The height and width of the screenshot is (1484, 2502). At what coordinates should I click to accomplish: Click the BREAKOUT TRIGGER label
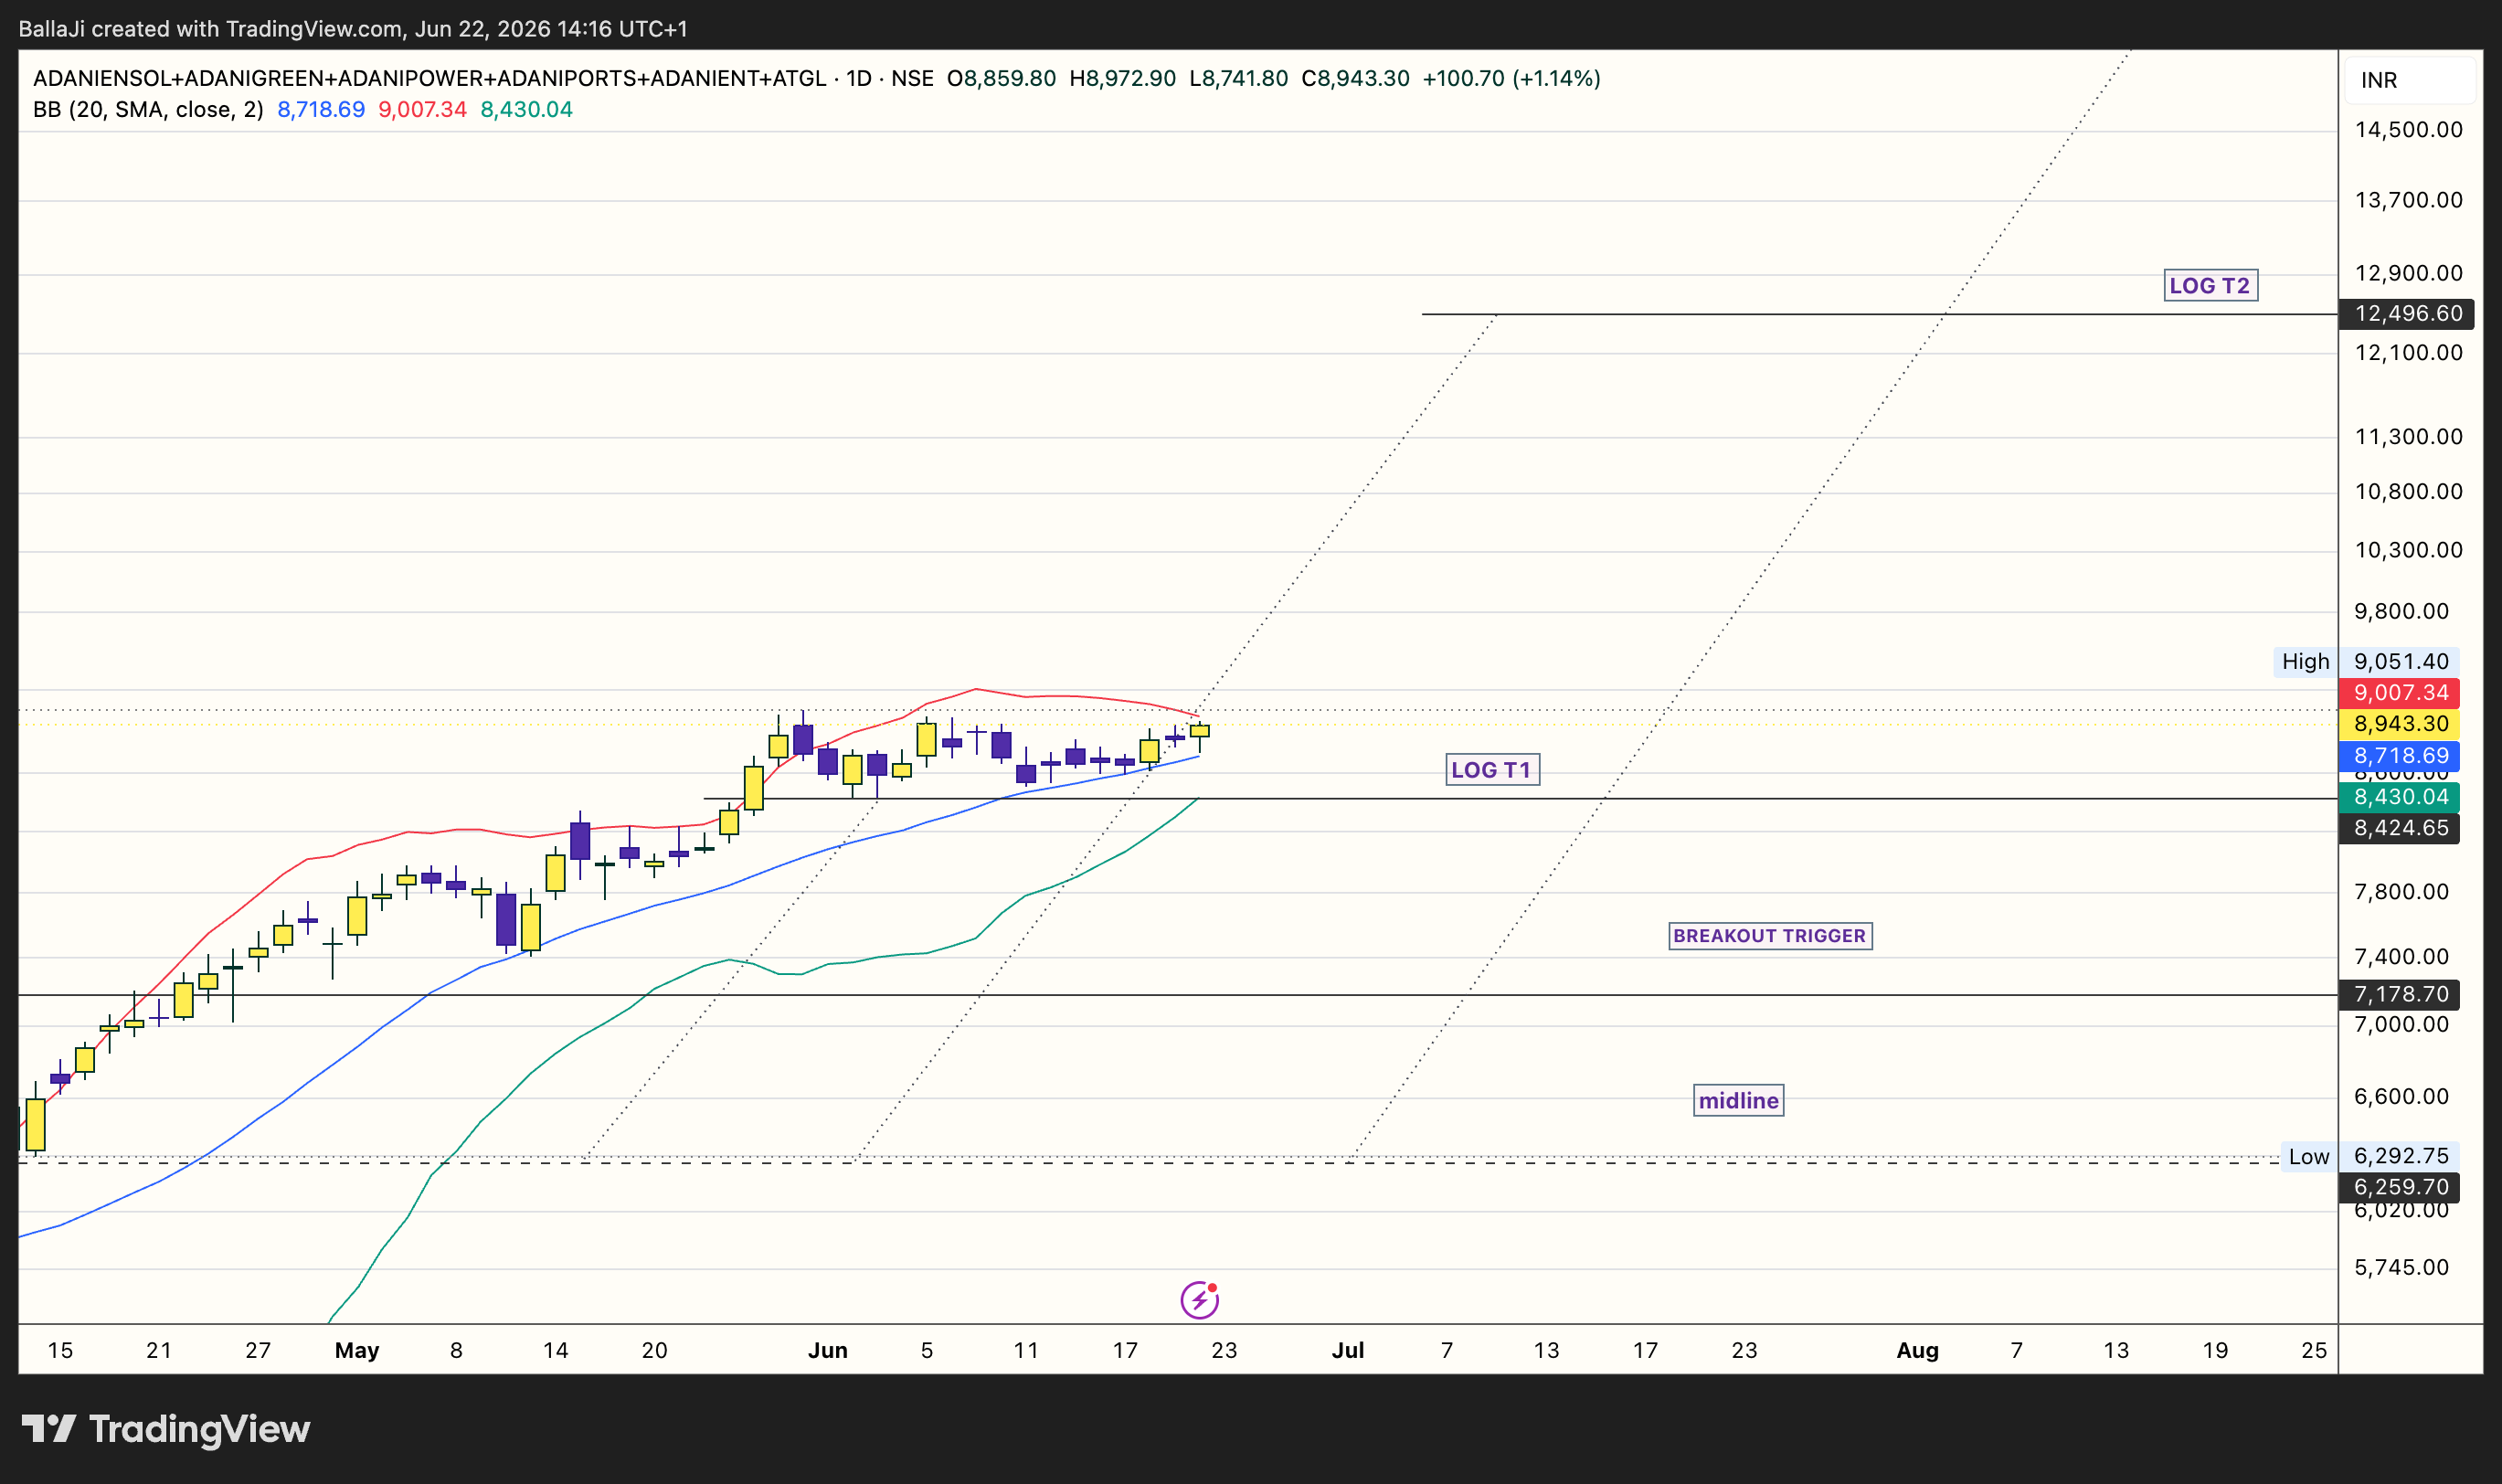tap(1770, 936)
